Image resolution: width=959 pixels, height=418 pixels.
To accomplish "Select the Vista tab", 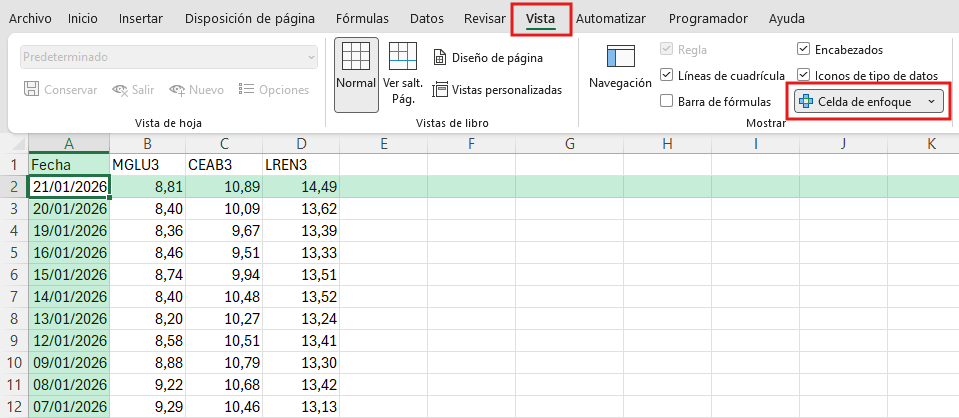I will [540, 18].
